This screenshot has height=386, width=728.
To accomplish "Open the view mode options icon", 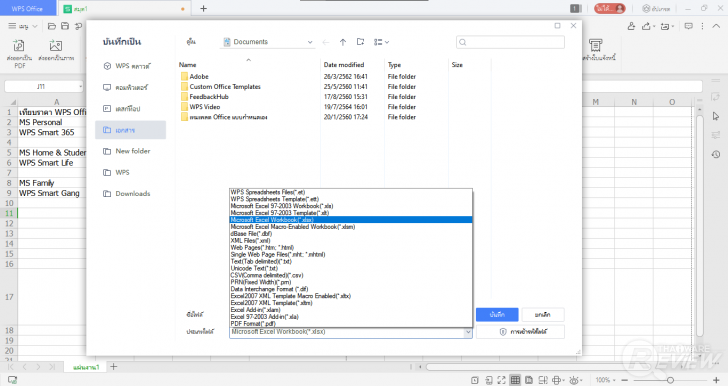I will tap(381, 42).
